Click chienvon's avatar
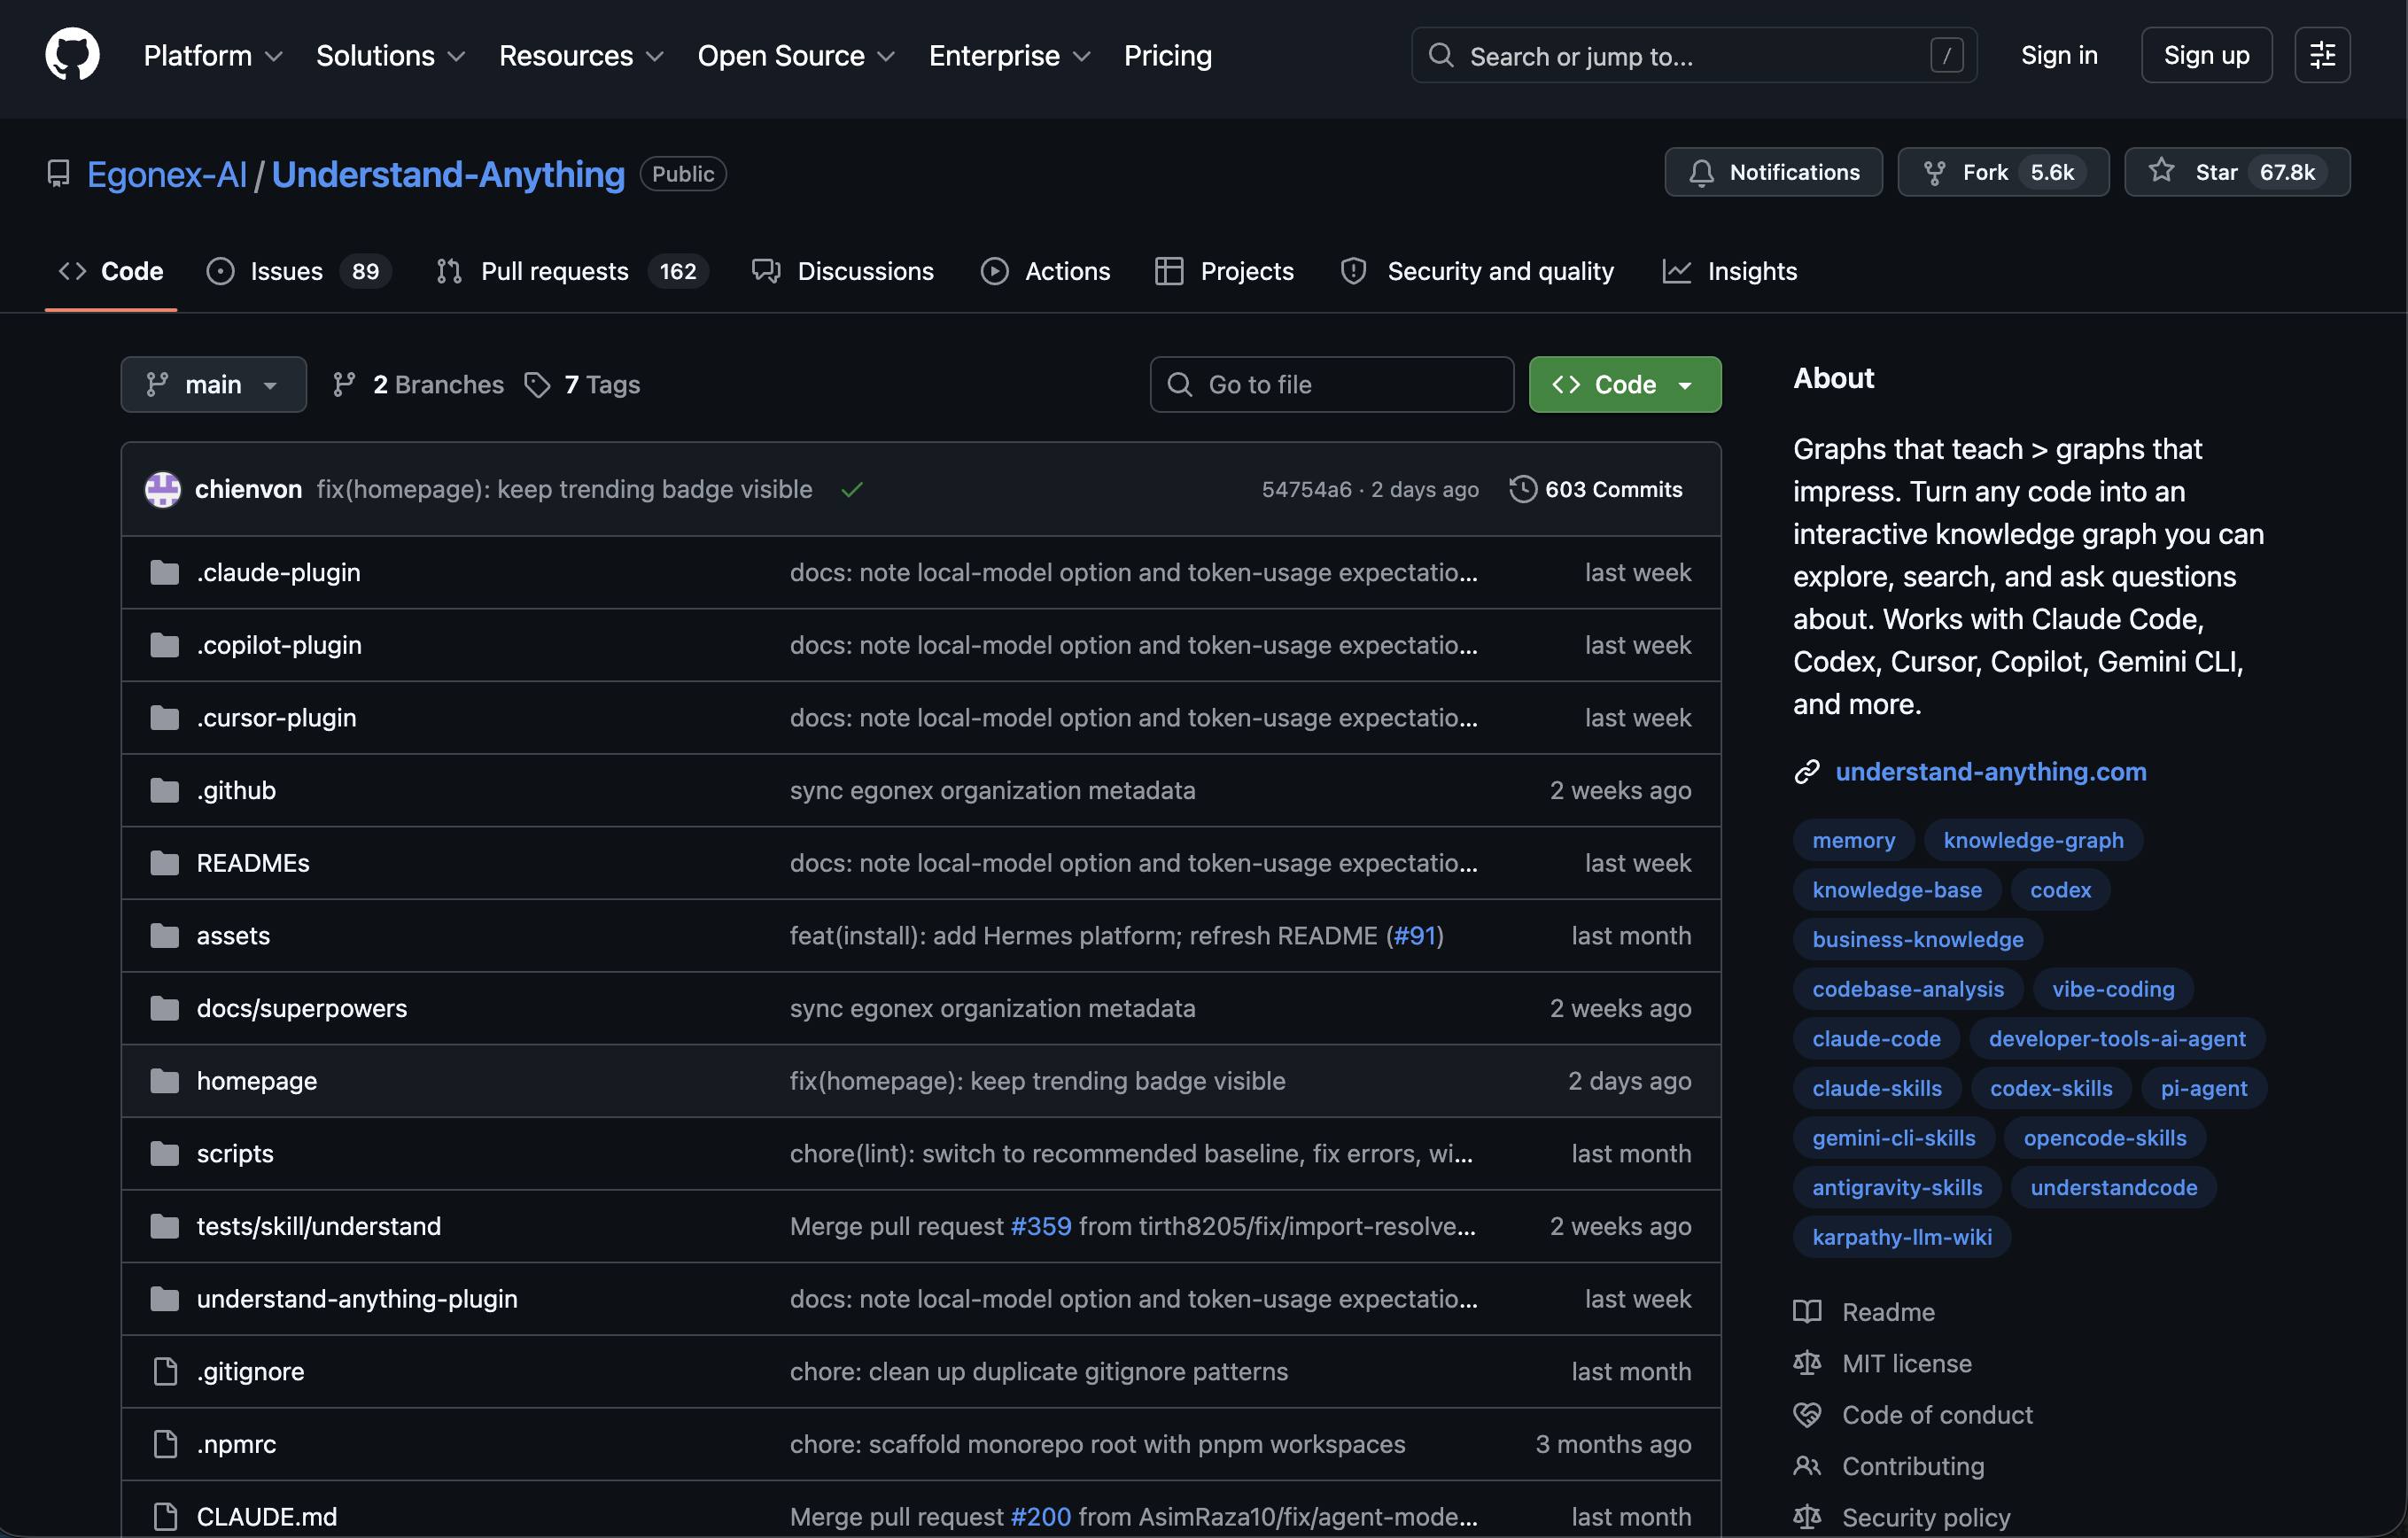The width and height of the screenshot is (2408, 1538). (x=163, y=489)
